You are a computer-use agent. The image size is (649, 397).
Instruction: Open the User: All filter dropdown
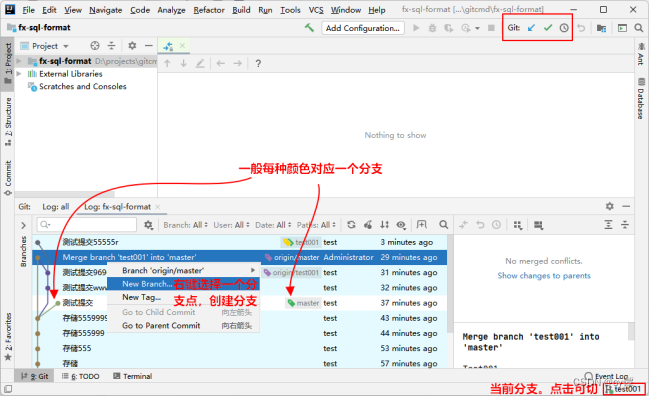[x=231, y=225]
